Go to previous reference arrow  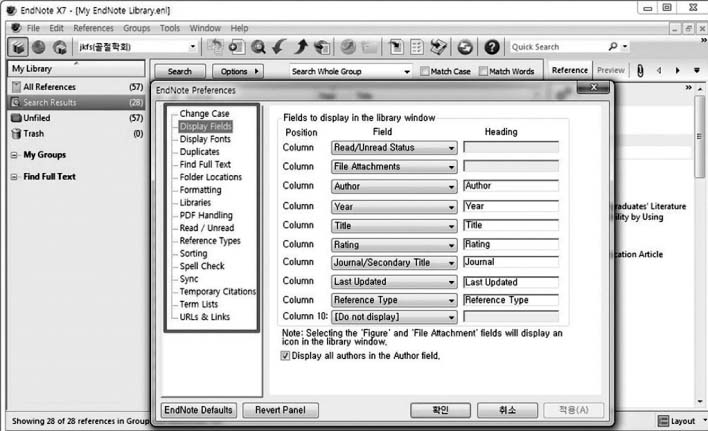point(659,70)
